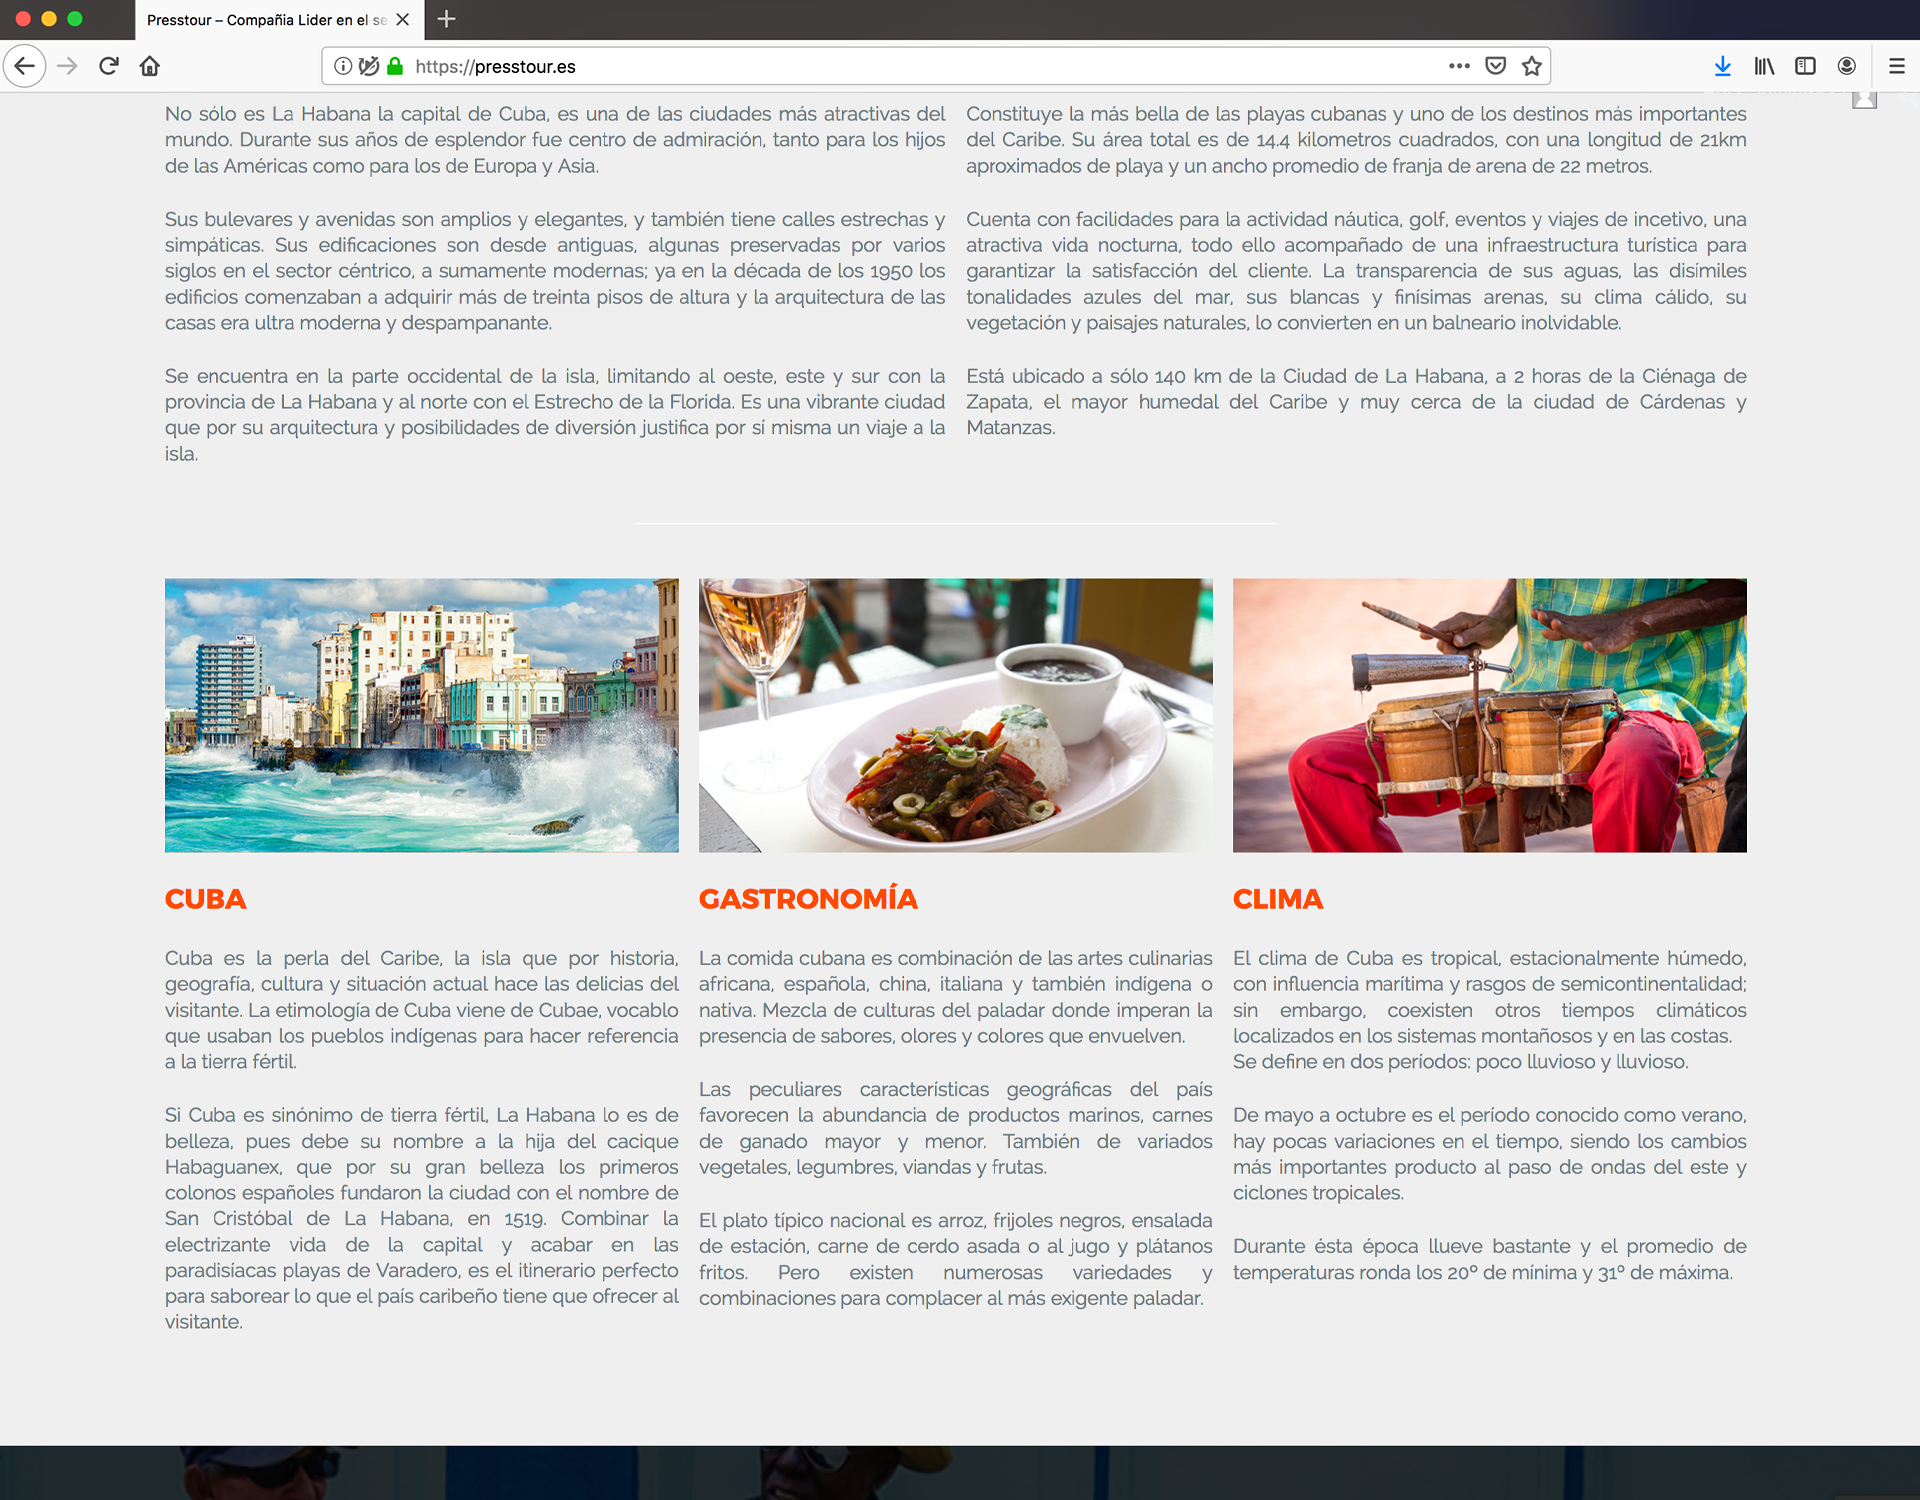The height and width of the screenshot is (1500, 1920).
Task: Select the Presstour tab
Action: [x=265, y=20]
